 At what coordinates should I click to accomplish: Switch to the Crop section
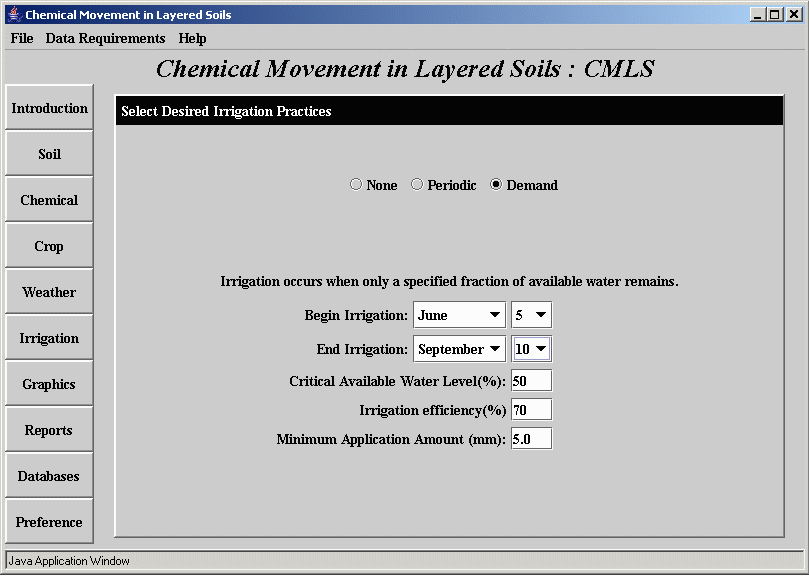50,245
